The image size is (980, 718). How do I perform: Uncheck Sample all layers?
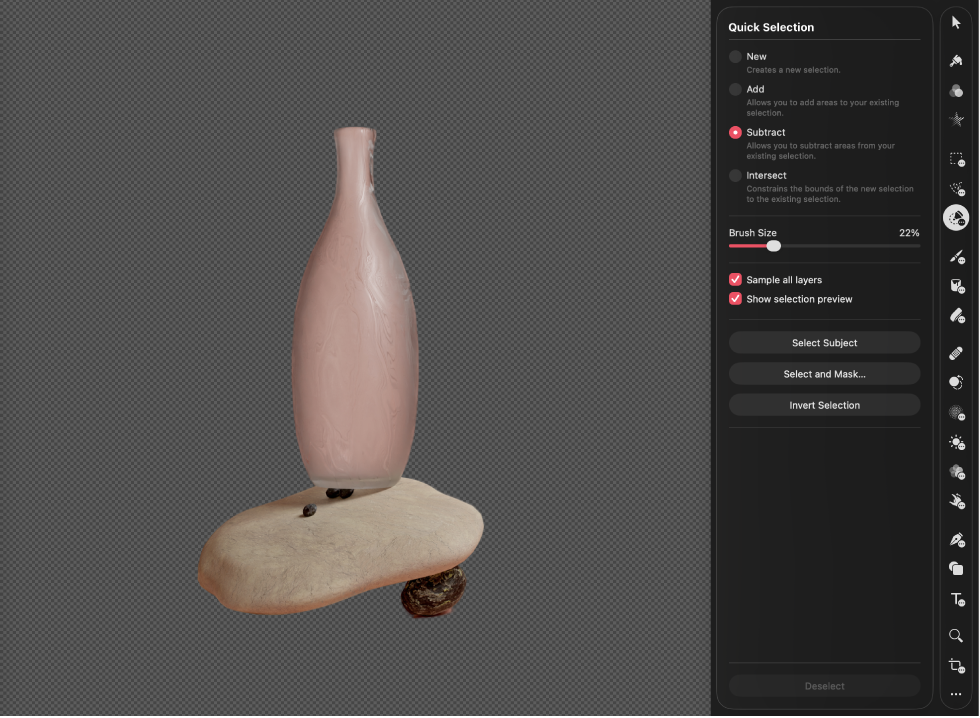736,280
